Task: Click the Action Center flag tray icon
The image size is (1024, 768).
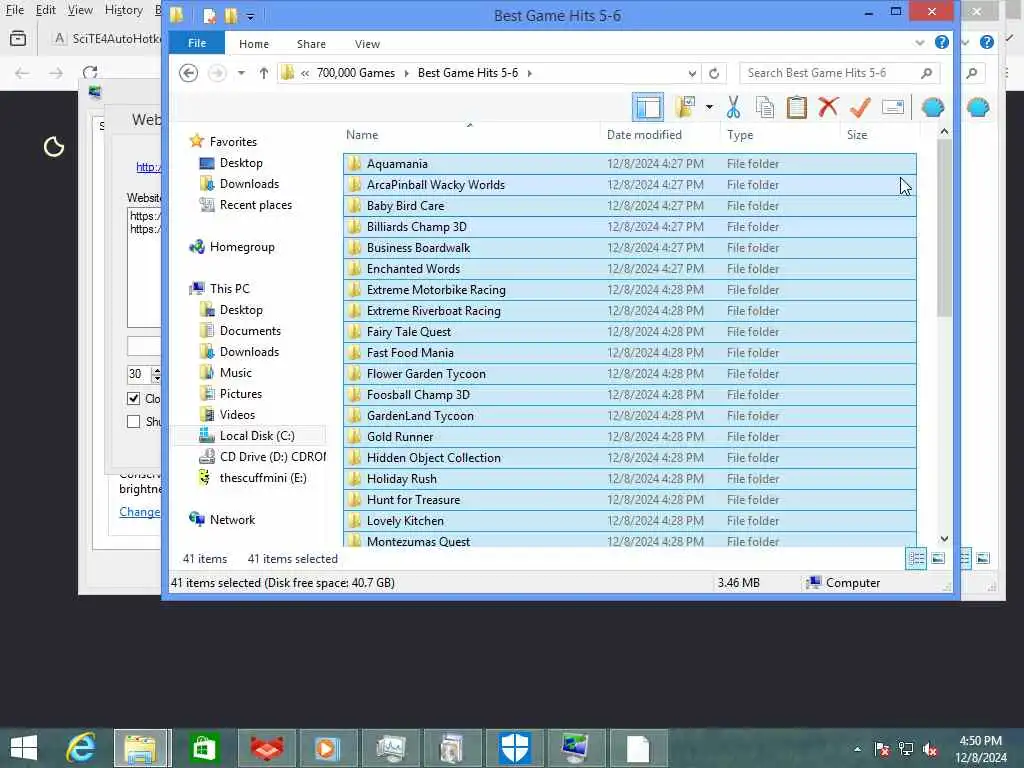Action: 882,749
